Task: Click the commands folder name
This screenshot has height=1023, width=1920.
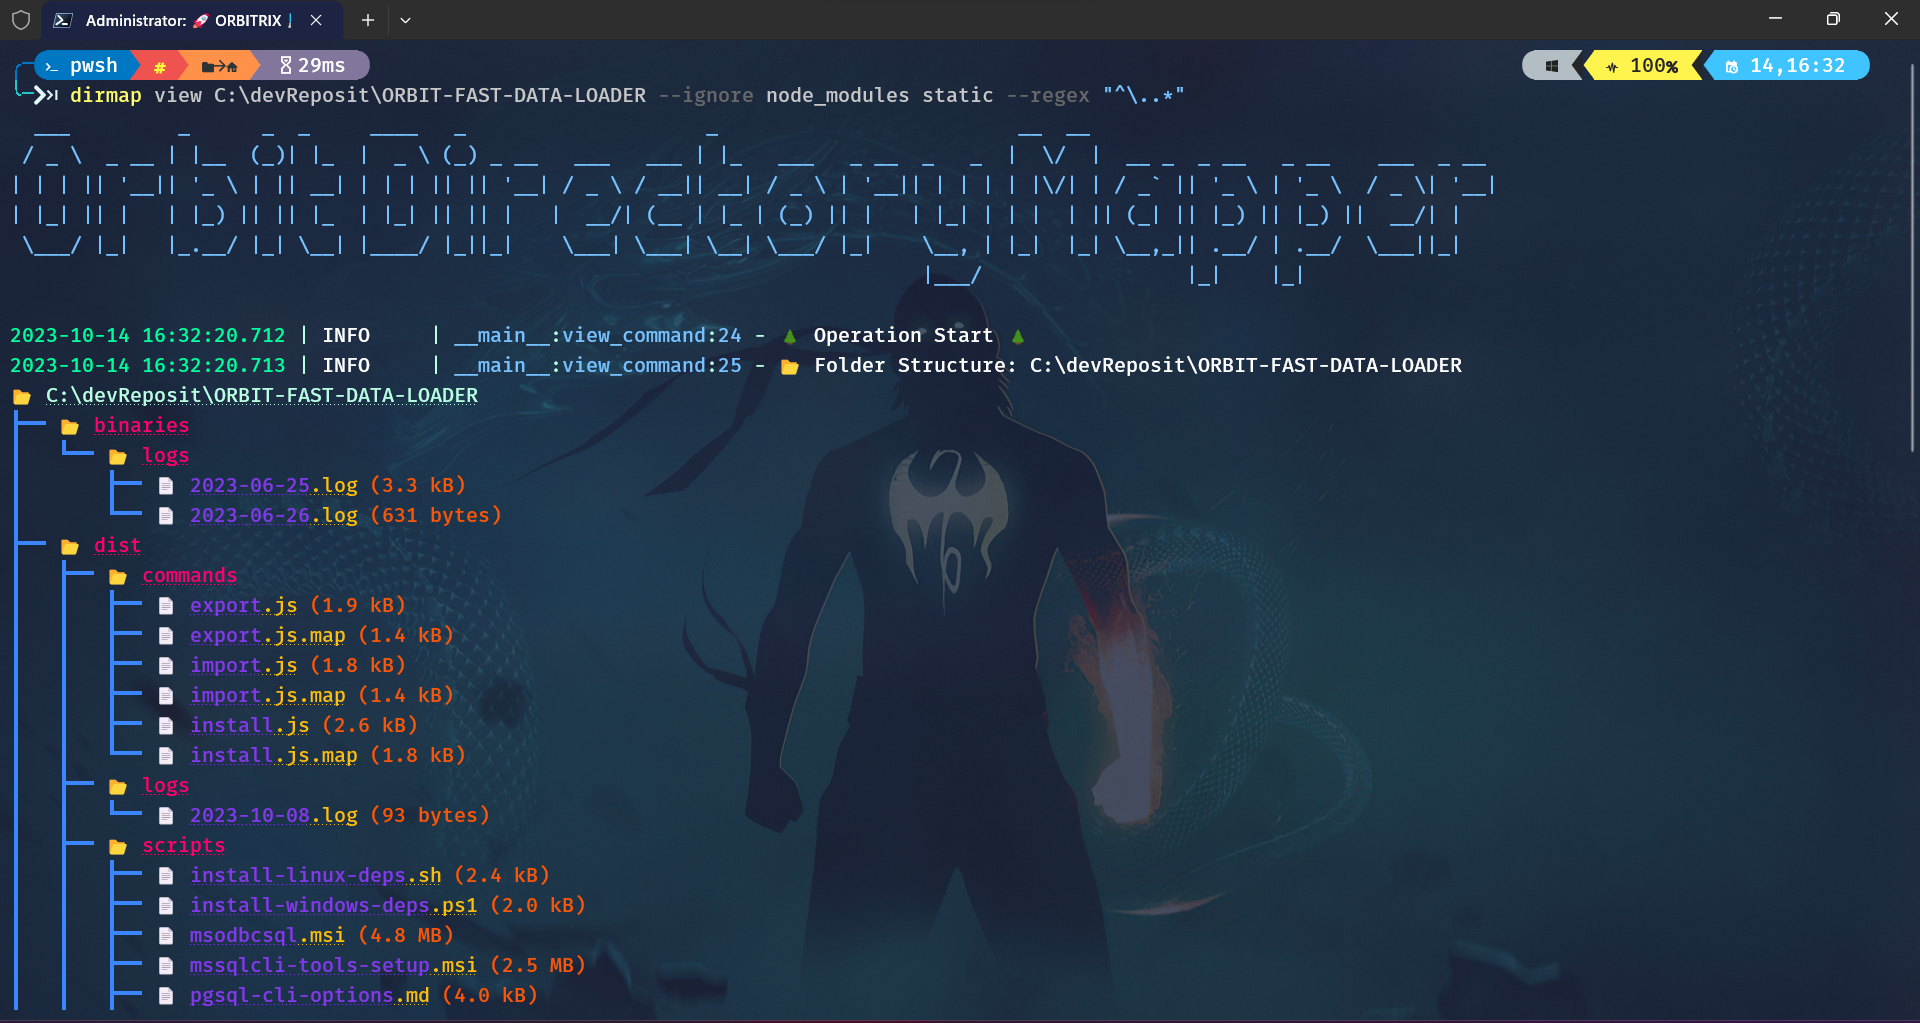Action: click(190, 575)
